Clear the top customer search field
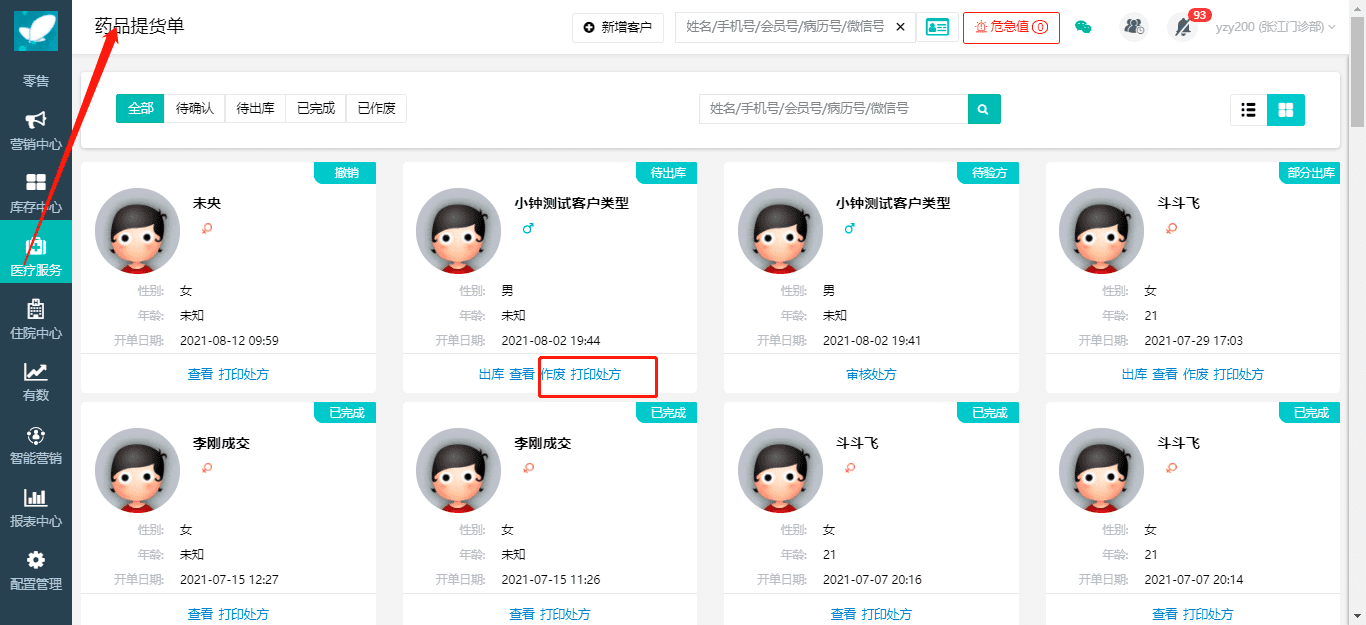Screen dimensions: 1366x625 click(900, 27)
